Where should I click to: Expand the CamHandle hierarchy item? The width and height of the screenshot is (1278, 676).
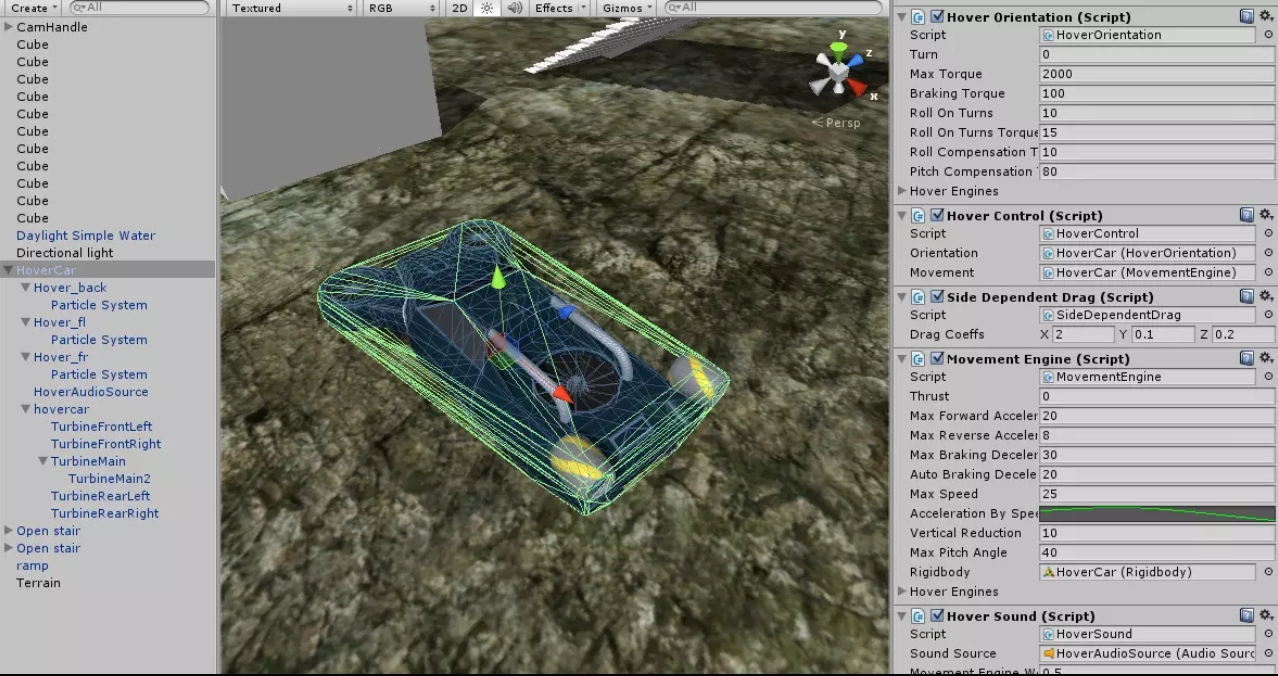click(9, 27)
